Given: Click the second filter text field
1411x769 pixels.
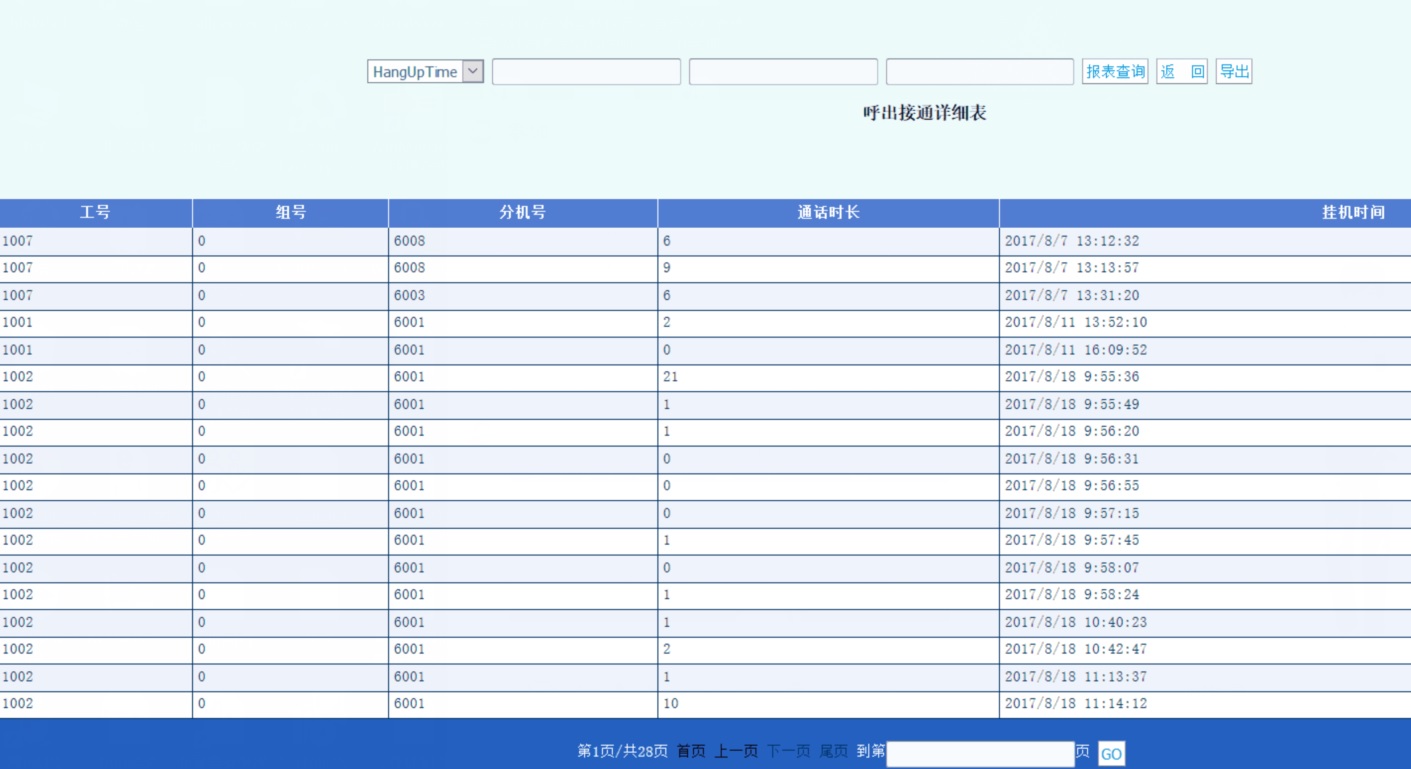Looking at the screenshot, I should pyautogui.click(x=783, y=72).
